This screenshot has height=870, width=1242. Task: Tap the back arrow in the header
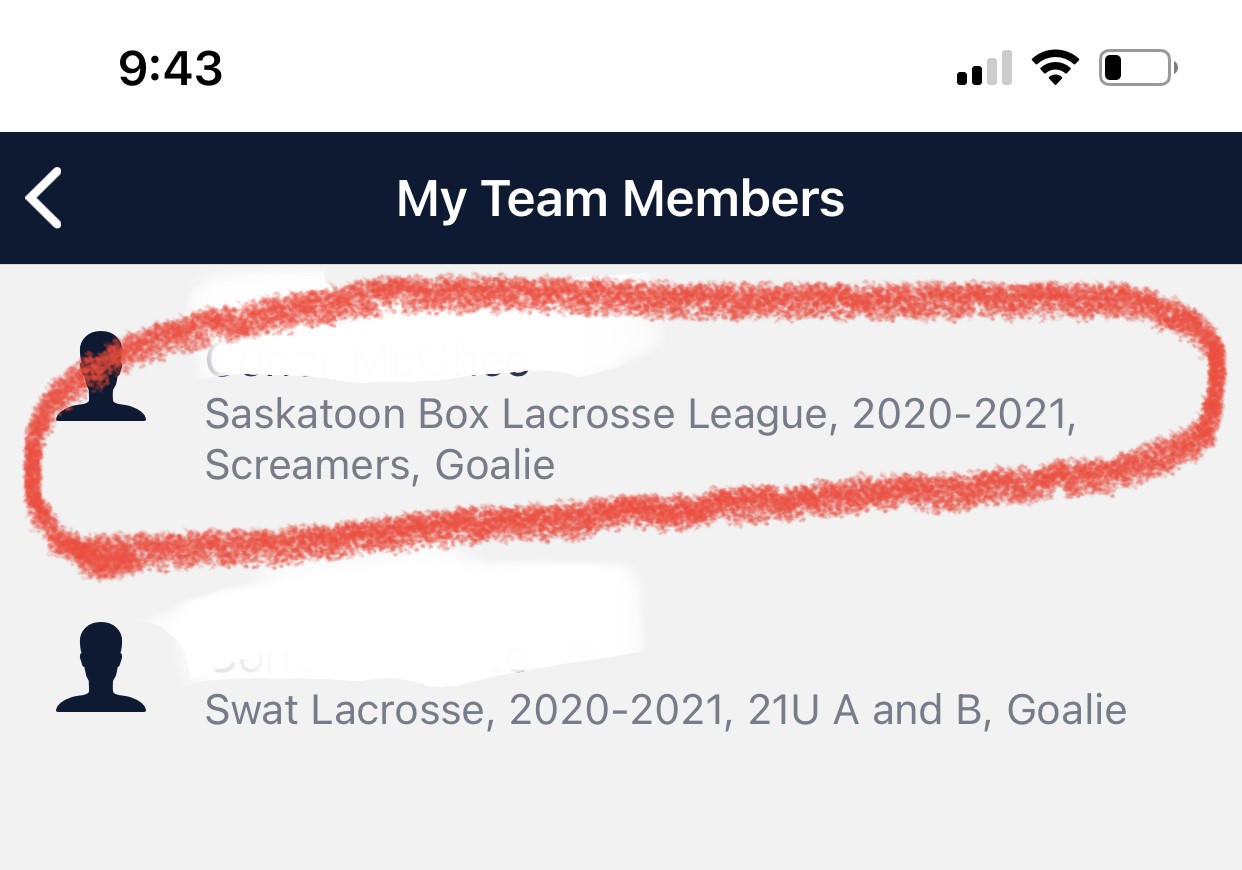[45, 198]
